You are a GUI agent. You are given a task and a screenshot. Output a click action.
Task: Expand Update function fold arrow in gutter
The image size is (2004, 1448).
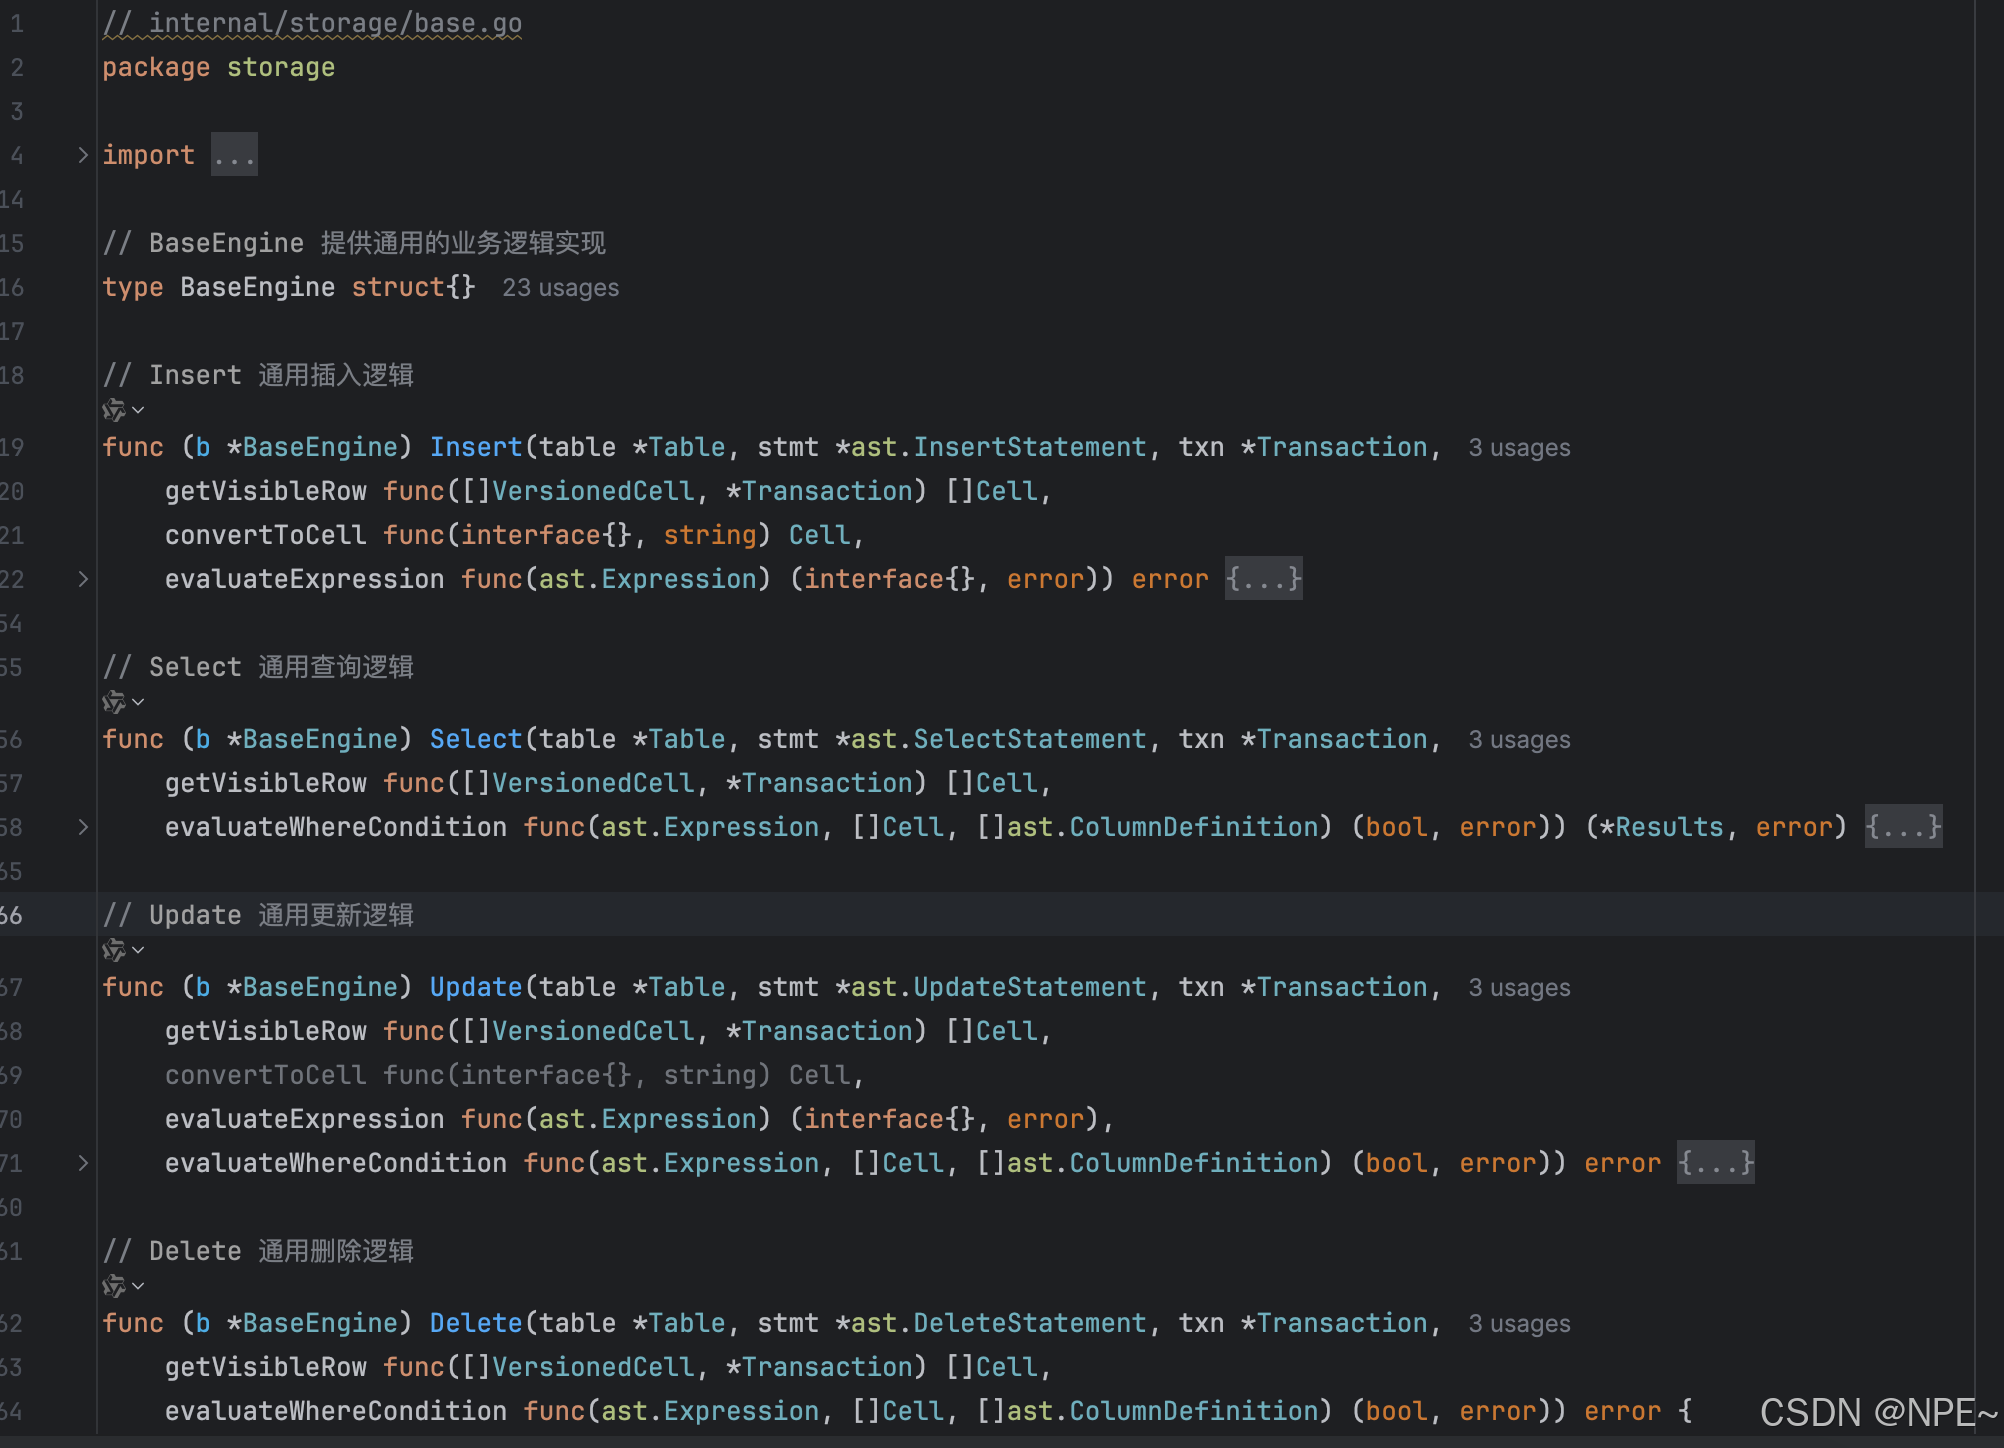click(83, 1163)
